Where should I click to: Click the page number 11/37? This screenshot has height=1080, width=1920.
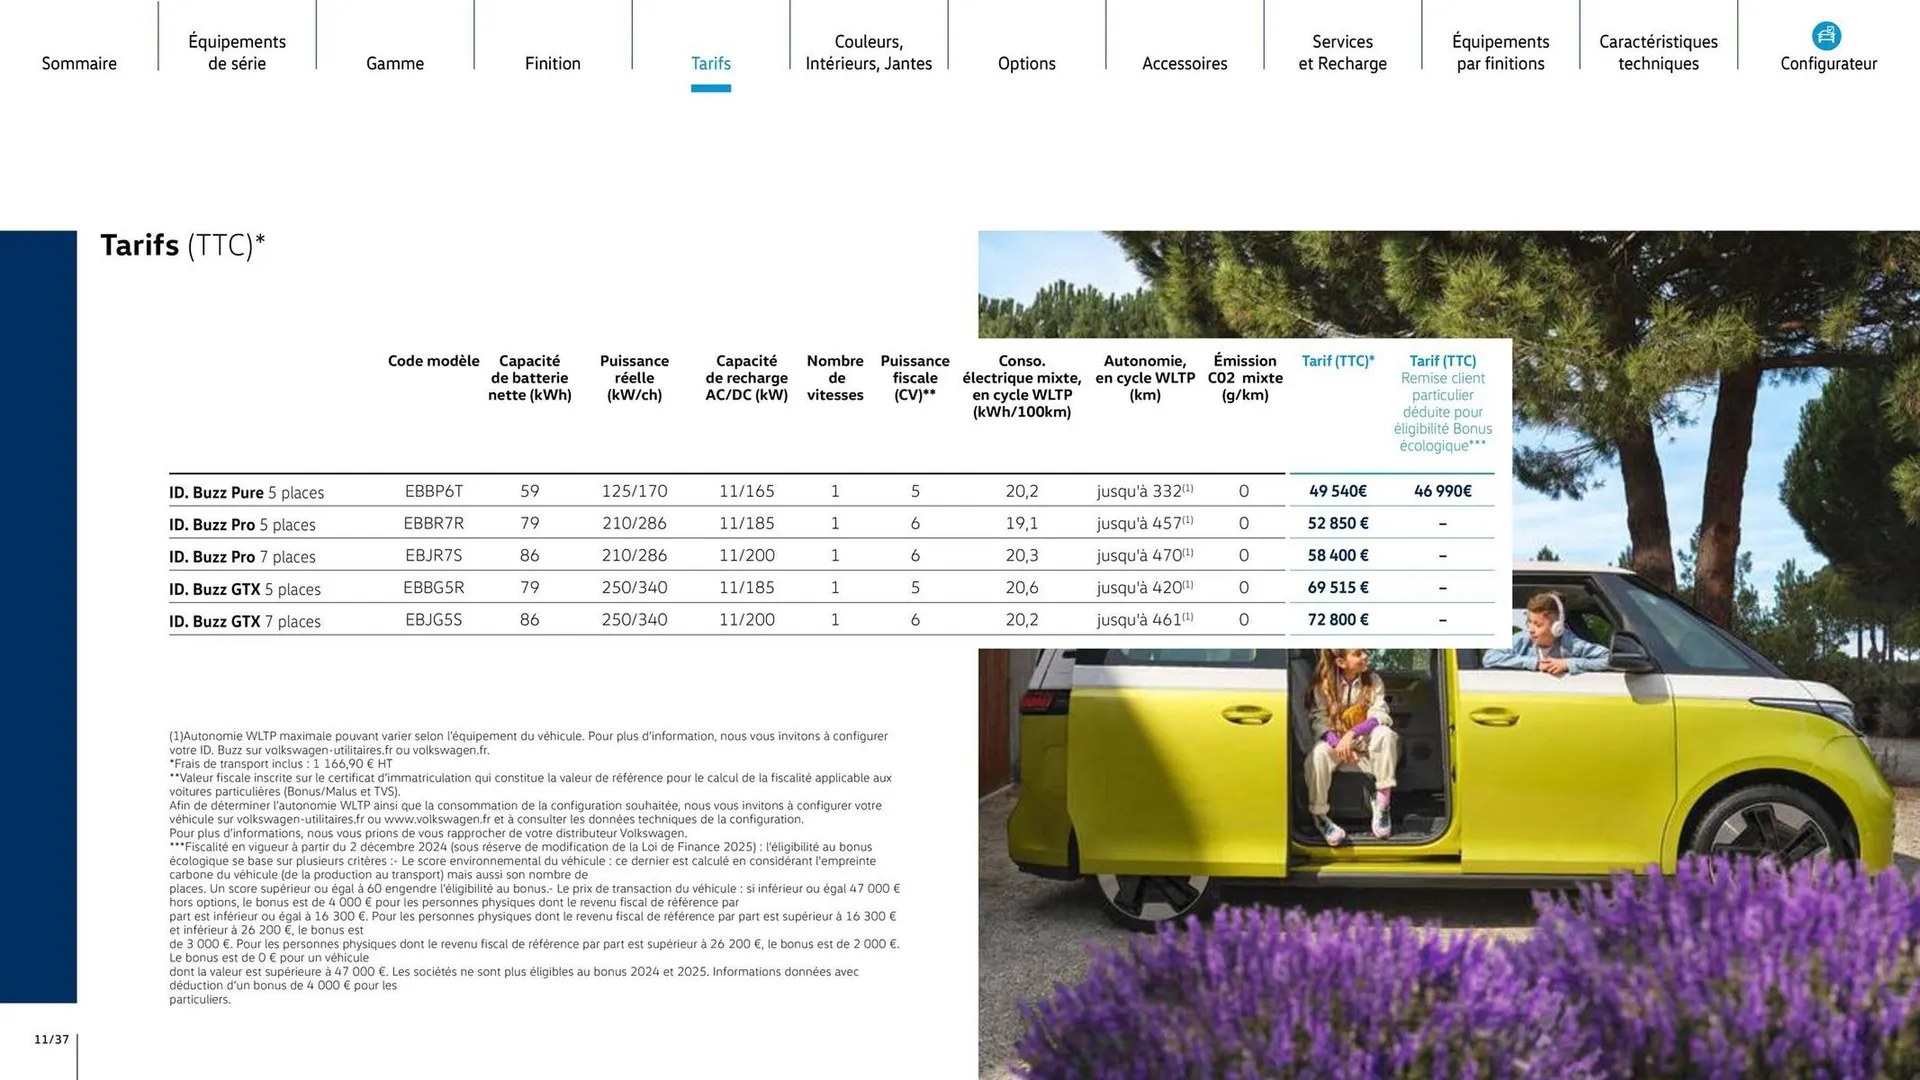click(51, 1038)
